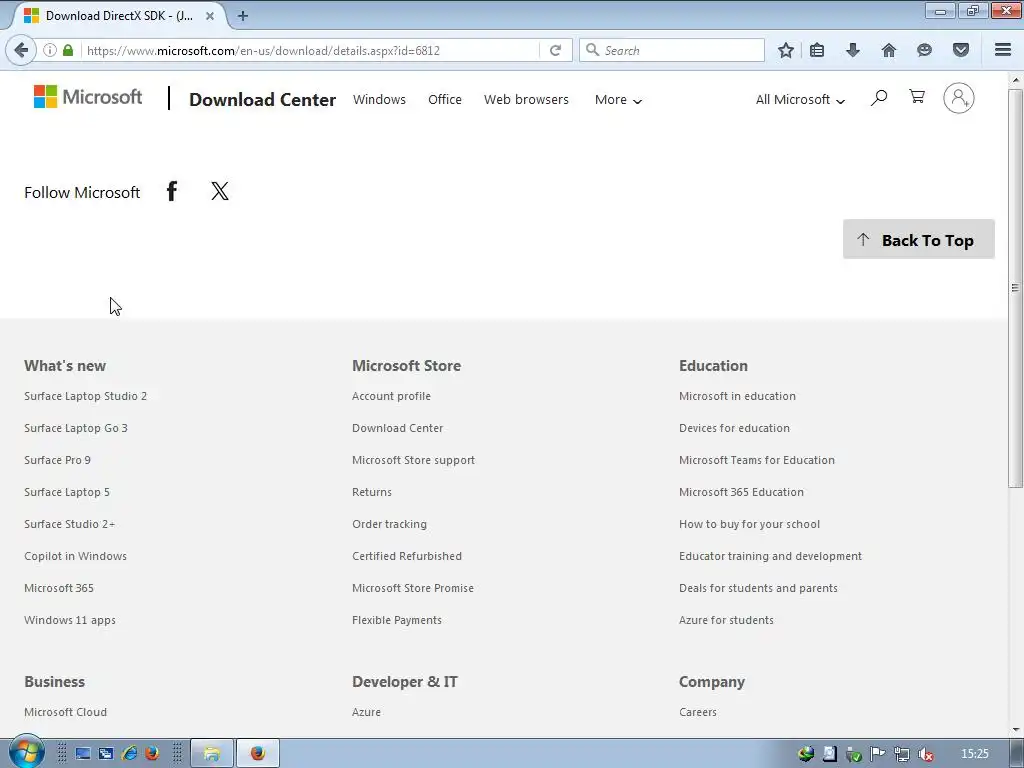Screen dimensions: 1024x768
Task: Open the Microsoft 365 Education link
Action: [x=741, y=492]
